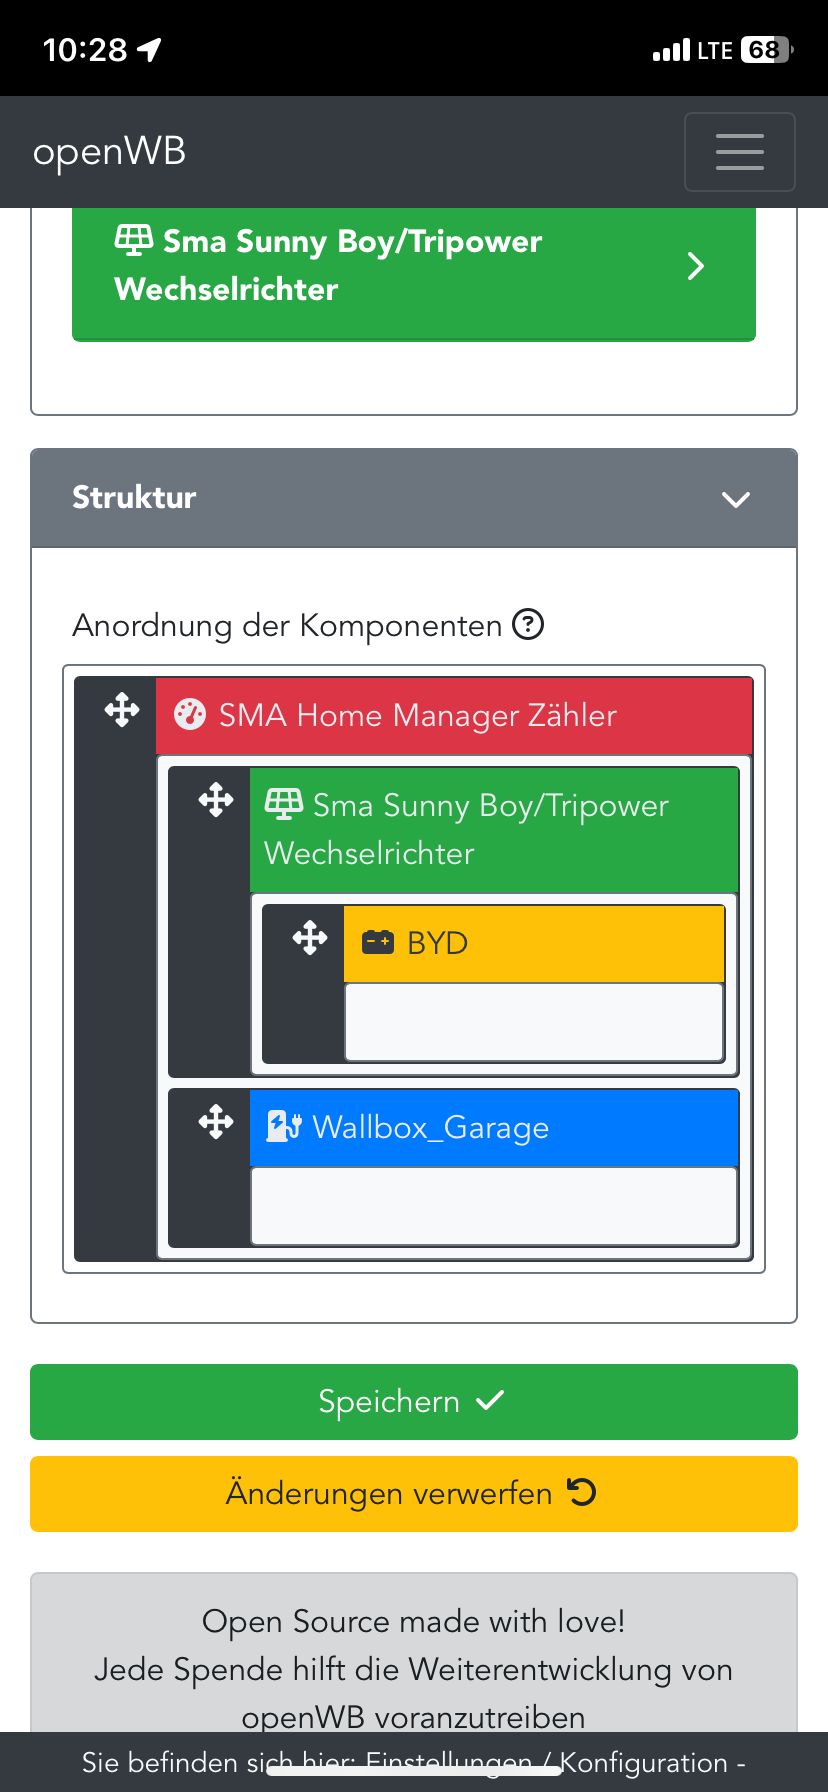Click empty drop area under Wallbox_Garage
828x1792 pixels.
[x=494, y=1206]
